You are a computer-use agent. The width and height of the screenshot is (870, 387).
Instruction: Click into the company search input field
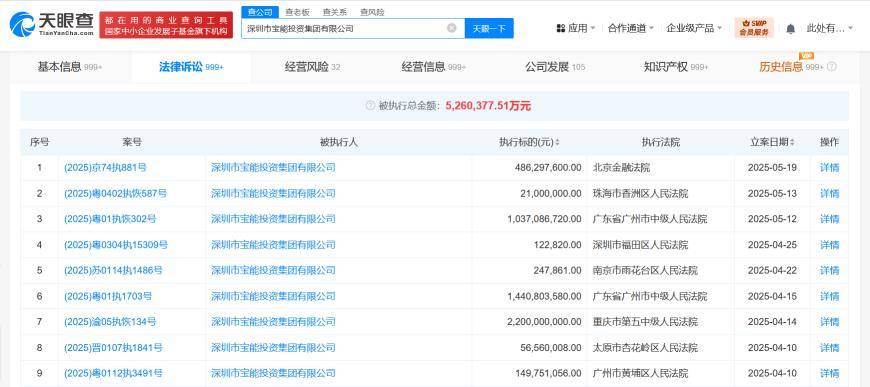344,28
